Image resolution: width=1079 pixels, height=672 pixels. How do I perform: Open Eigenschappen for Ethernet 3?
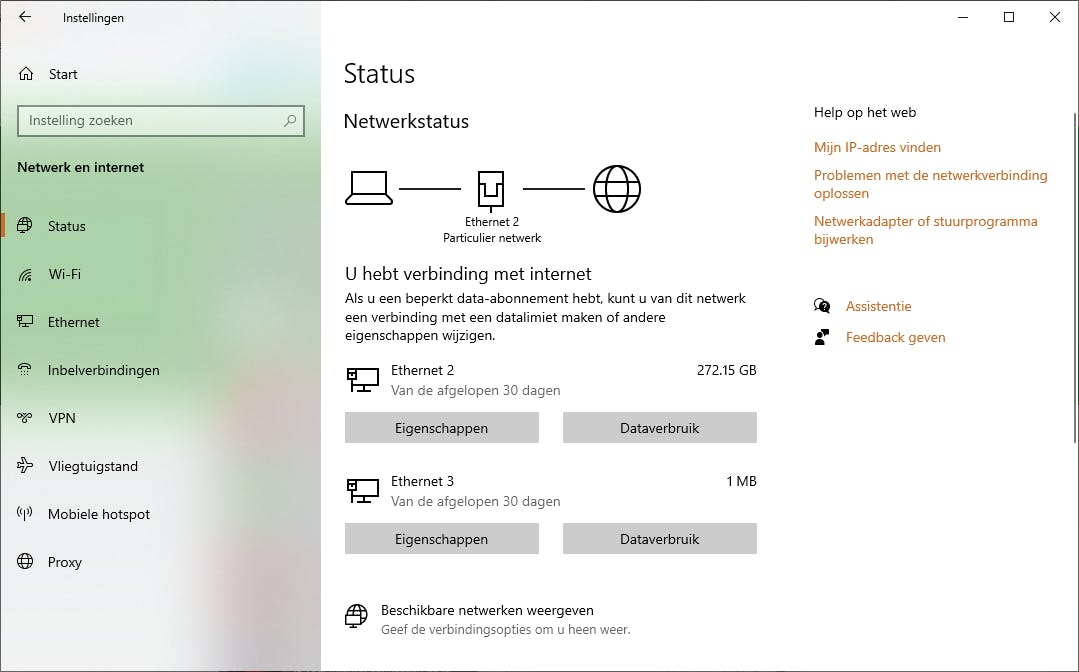[x=441, y=539]
